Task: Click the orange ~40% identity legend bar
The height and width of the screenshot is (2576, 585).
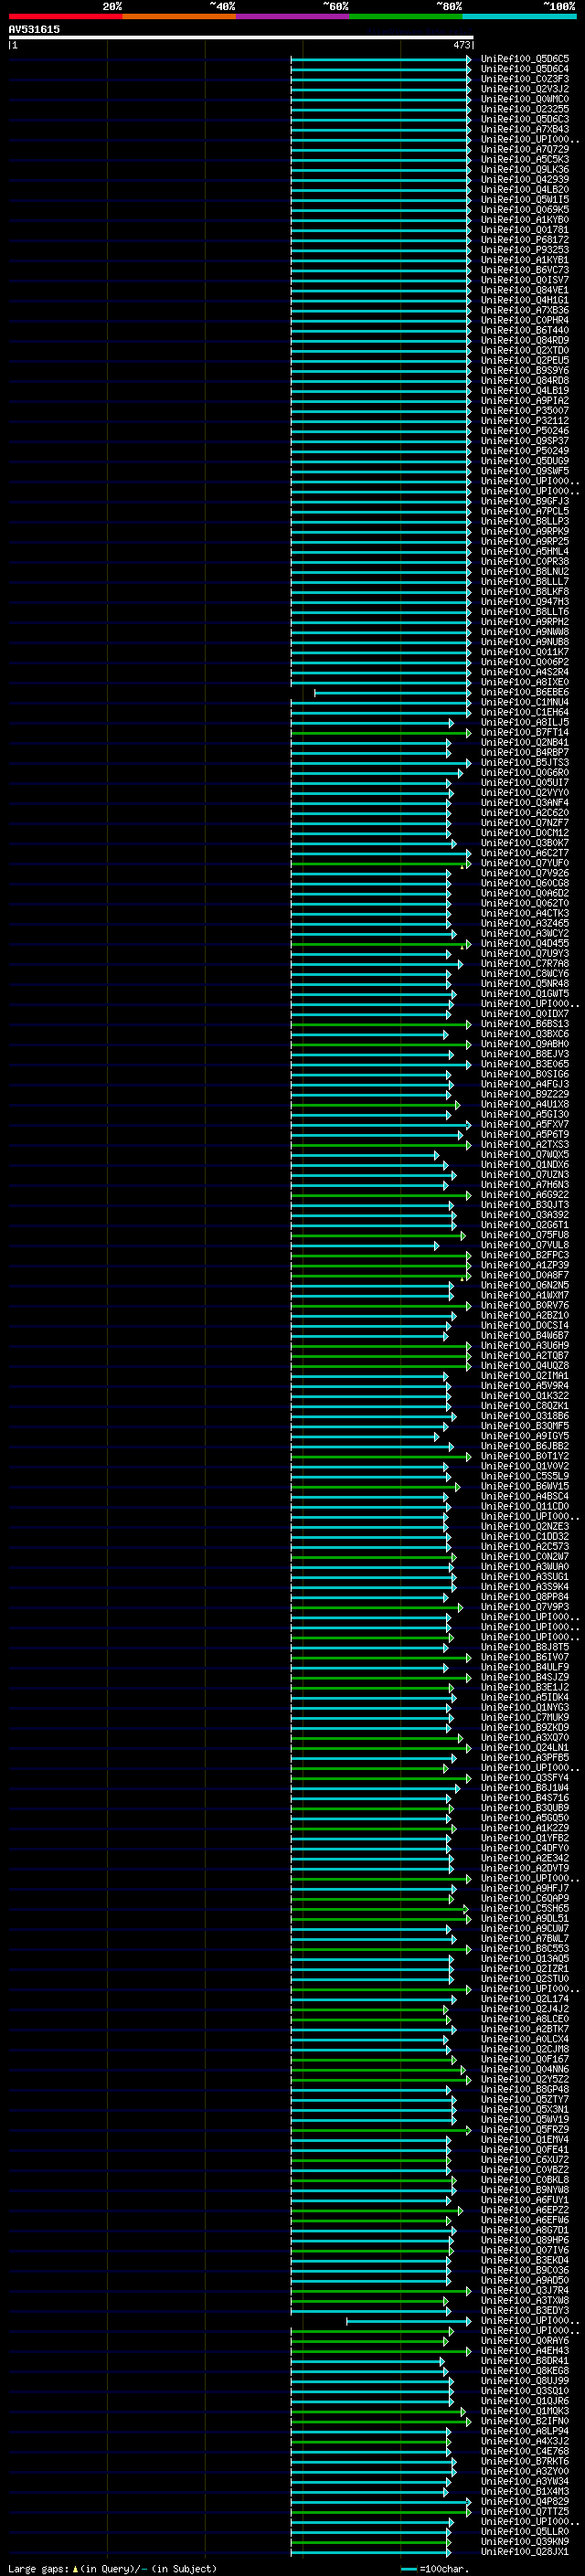Action: tap(179, 16)
